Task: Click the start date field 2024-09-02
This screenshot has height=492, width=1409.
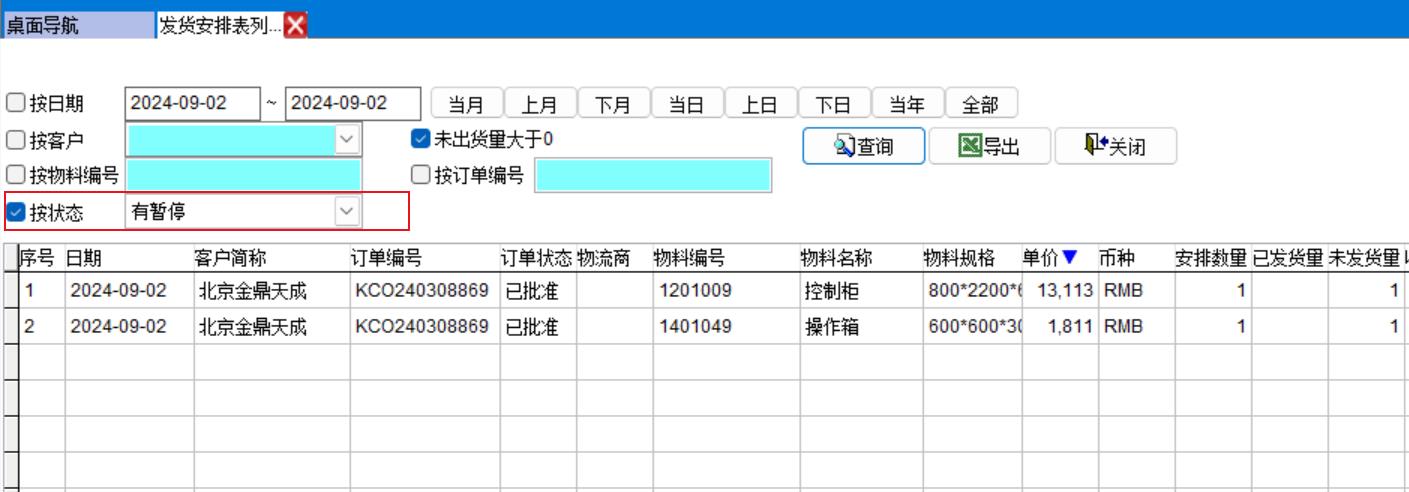Action: pos(191,104)
